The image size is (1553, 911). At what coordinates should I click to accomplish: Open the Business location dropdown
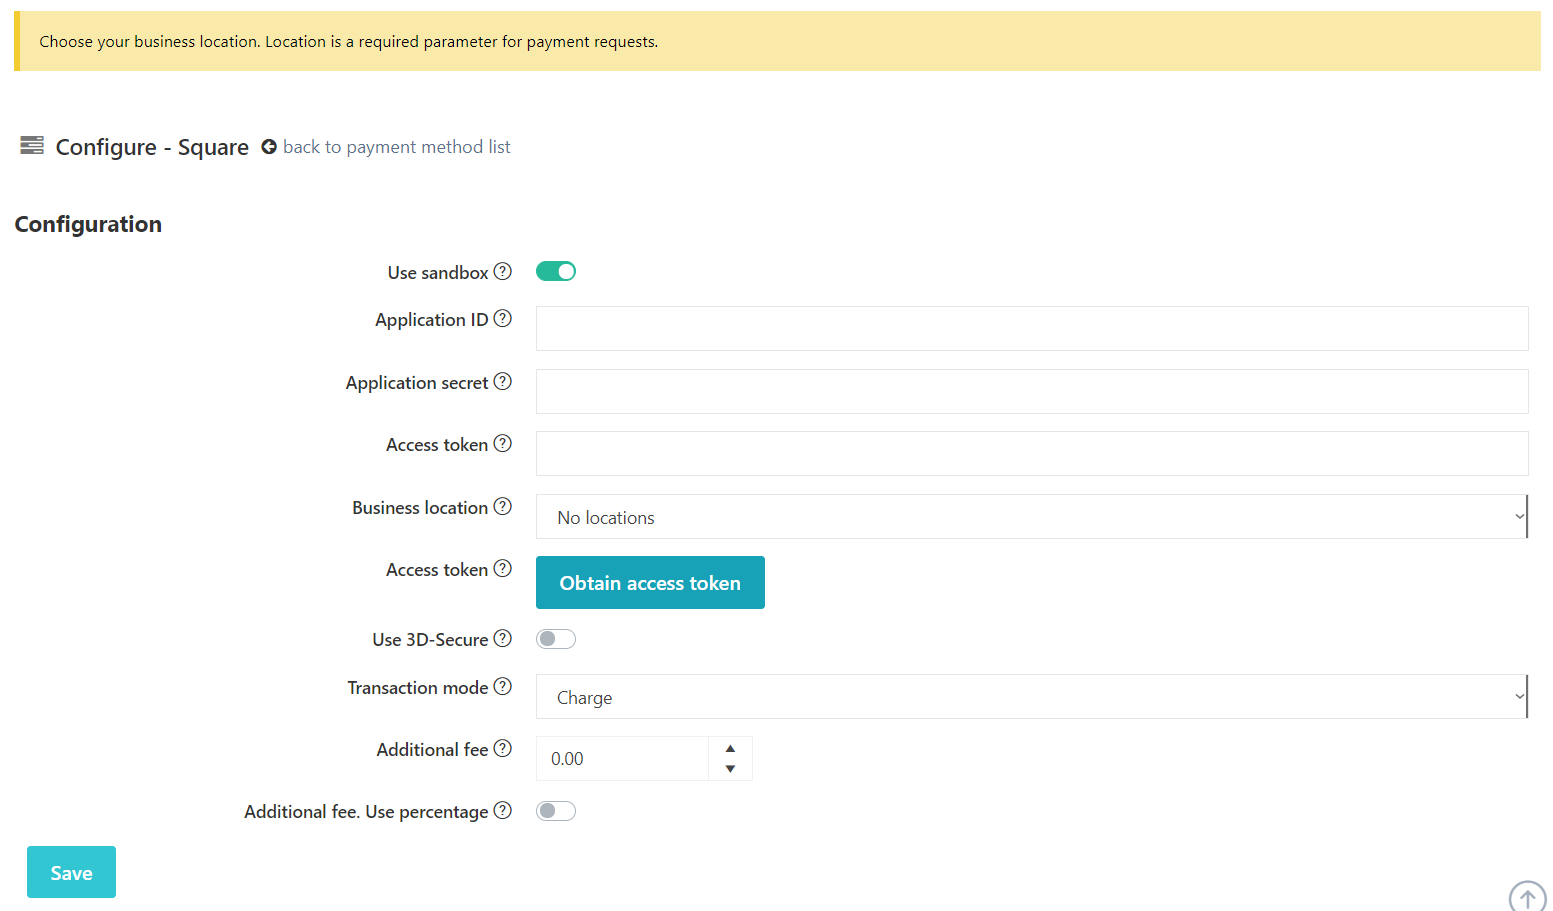pyautogui.click(x=1032, y=517)
